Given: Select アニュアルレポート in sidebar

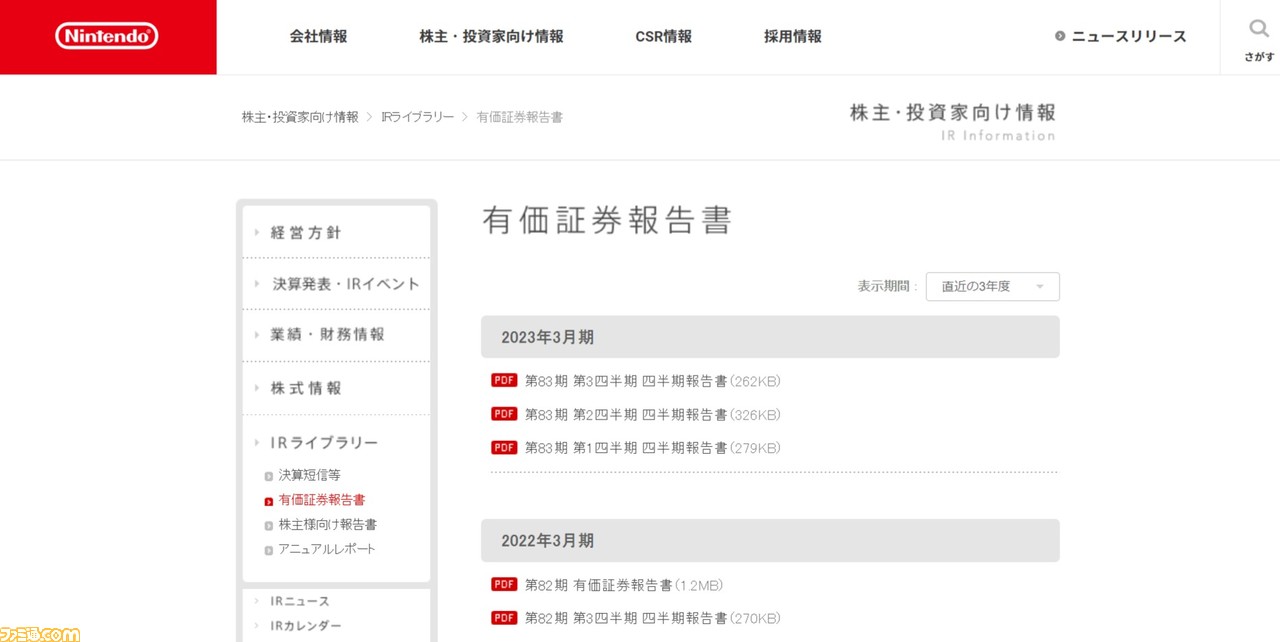Looking at the screenshot, I should pos(327,549).
